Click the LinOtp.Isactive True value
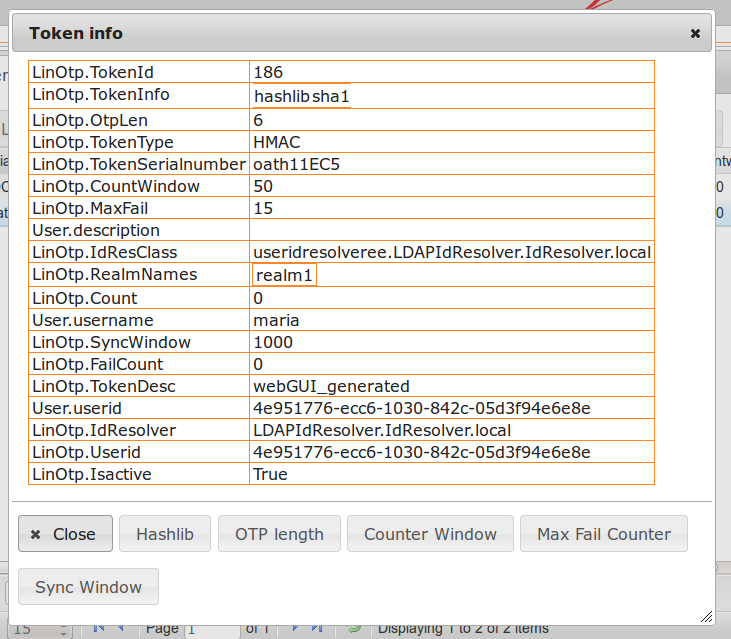 [x=270, y=474]
